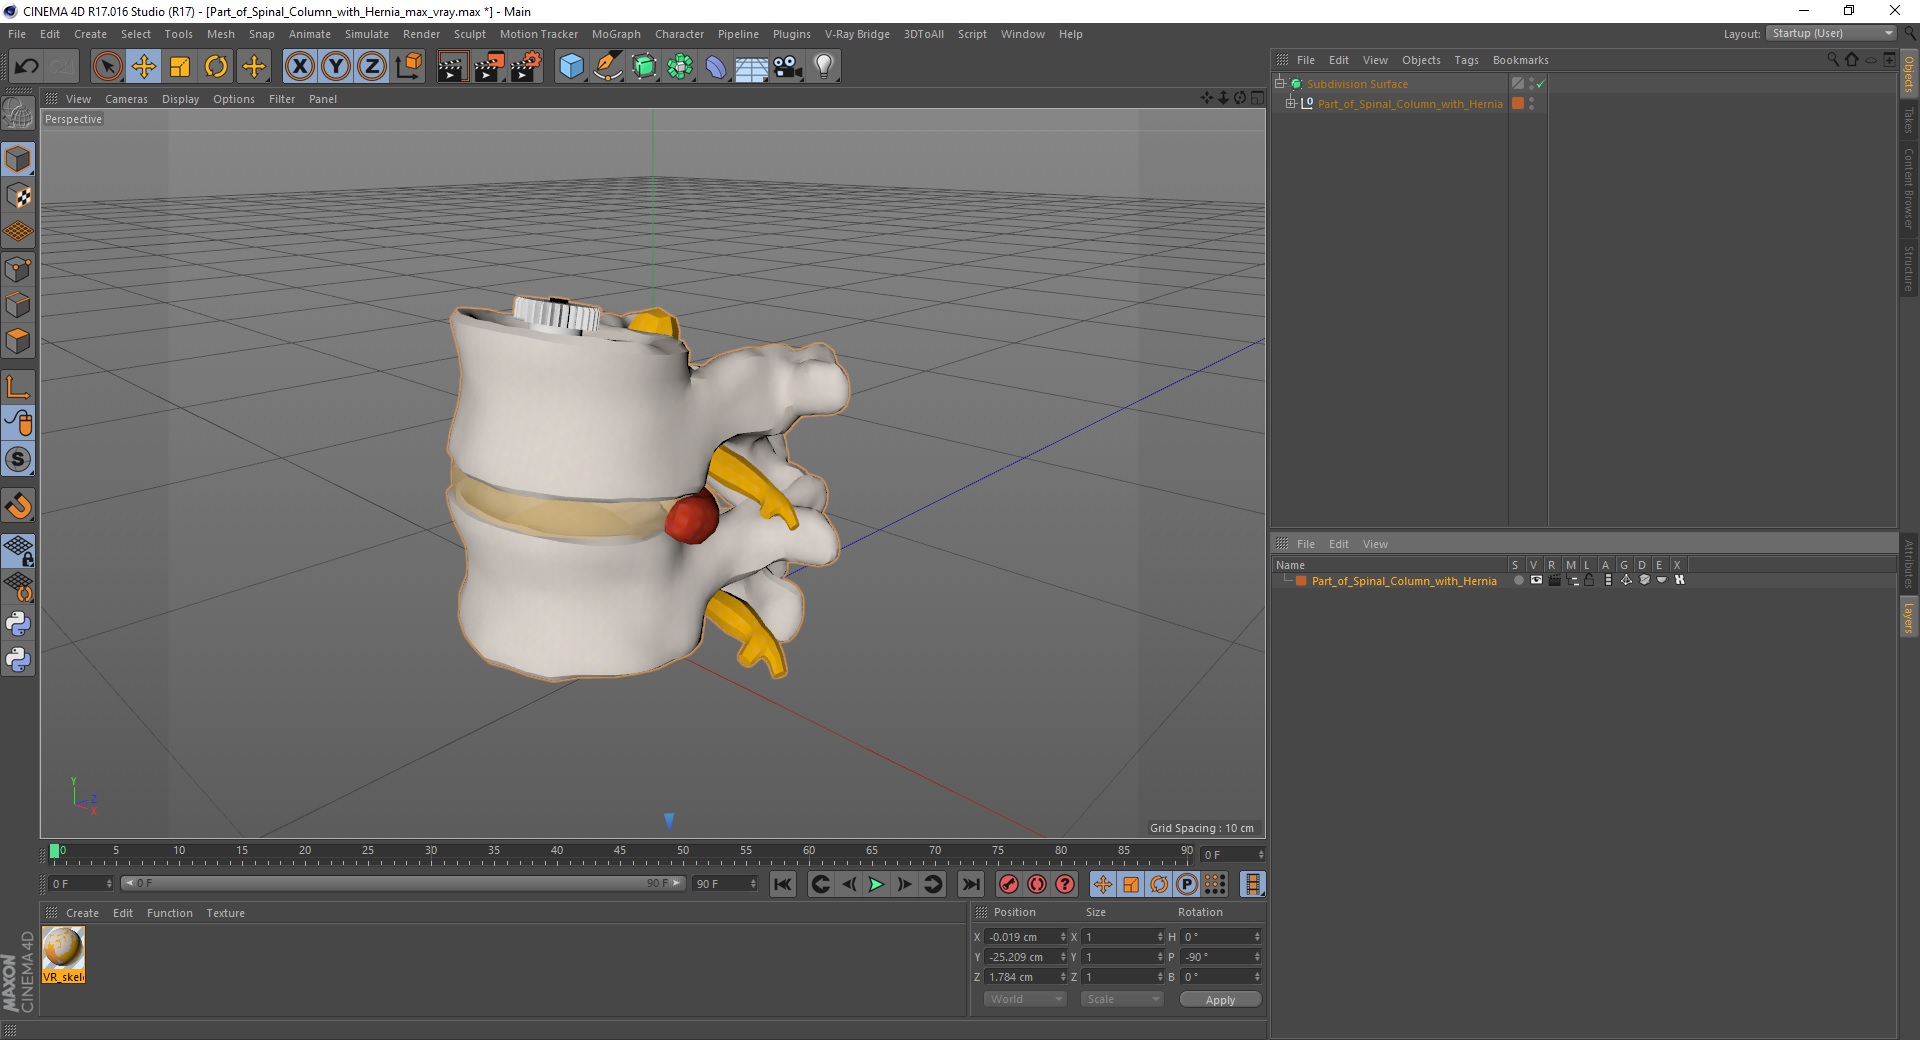The height and width of the screenshot is (1040, 1920).
Task: Toggle X axis lock
Action: point(299,67)
